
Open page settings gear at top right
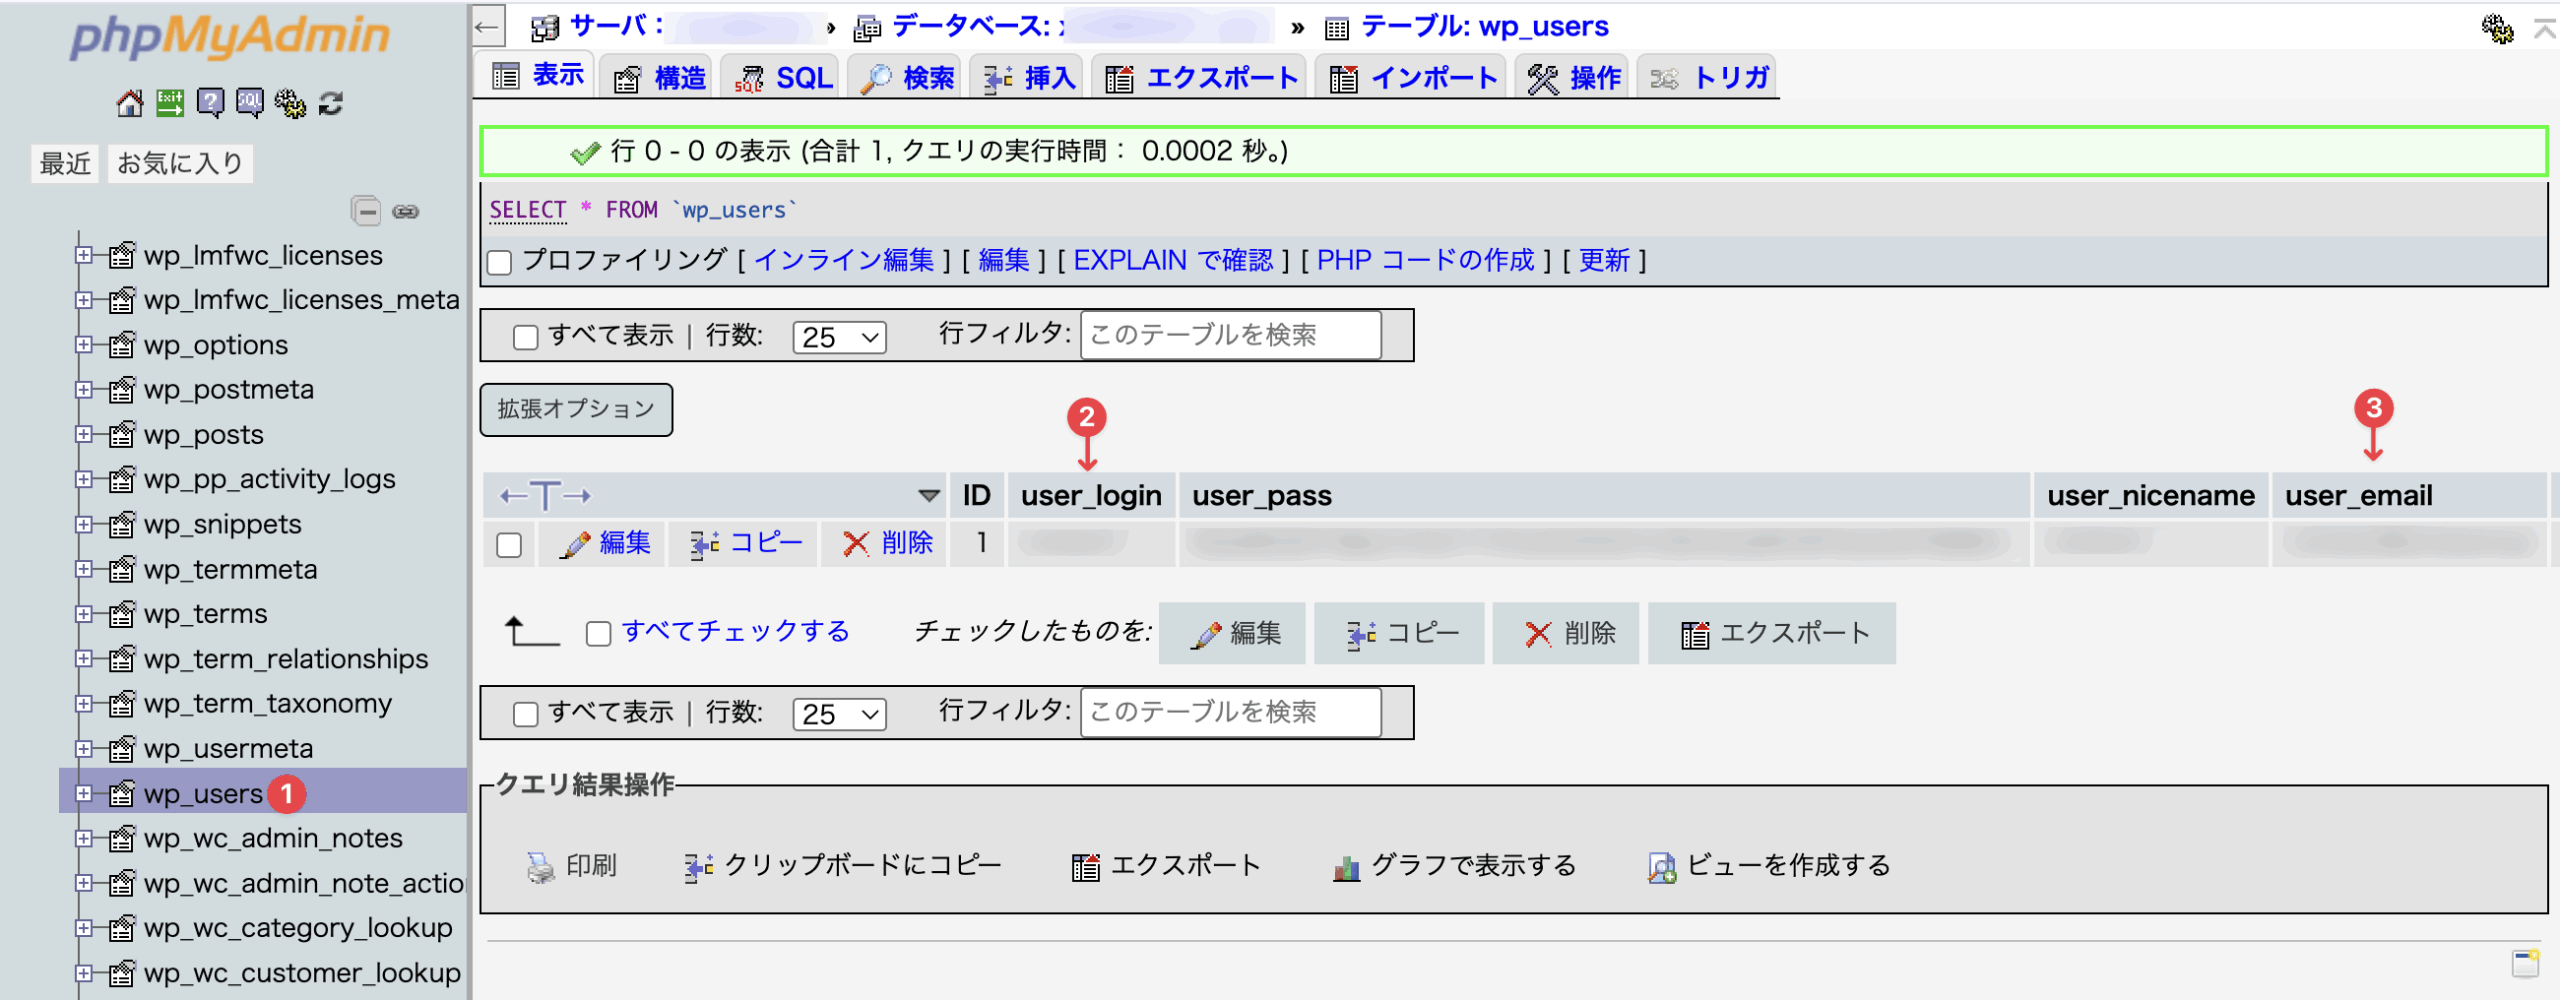pyautogui.click(x=2497, y=28)
